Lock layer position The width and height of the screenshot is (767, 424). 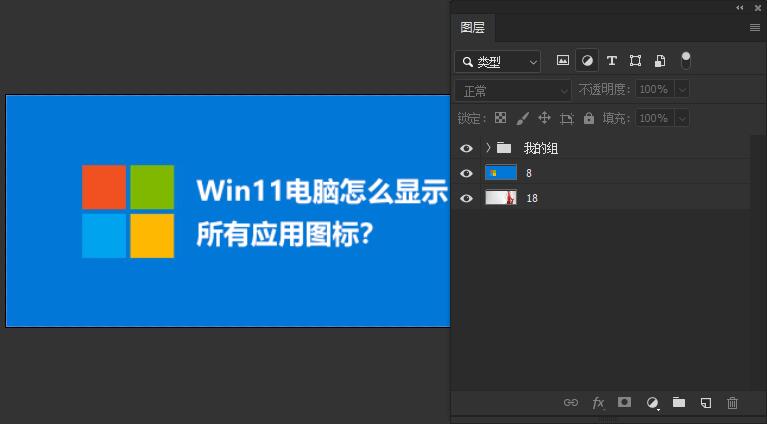544,118
